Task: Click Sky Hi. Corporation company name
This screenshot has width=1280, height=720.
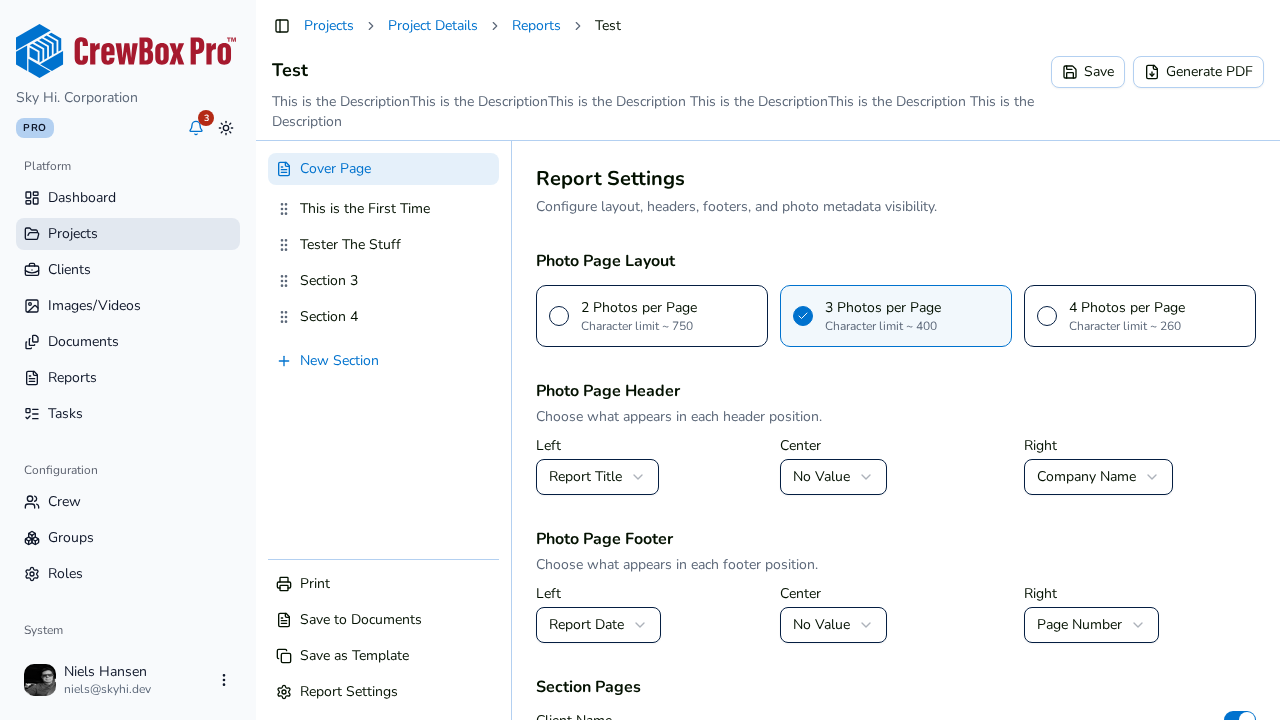Action: tap(77, 98)
